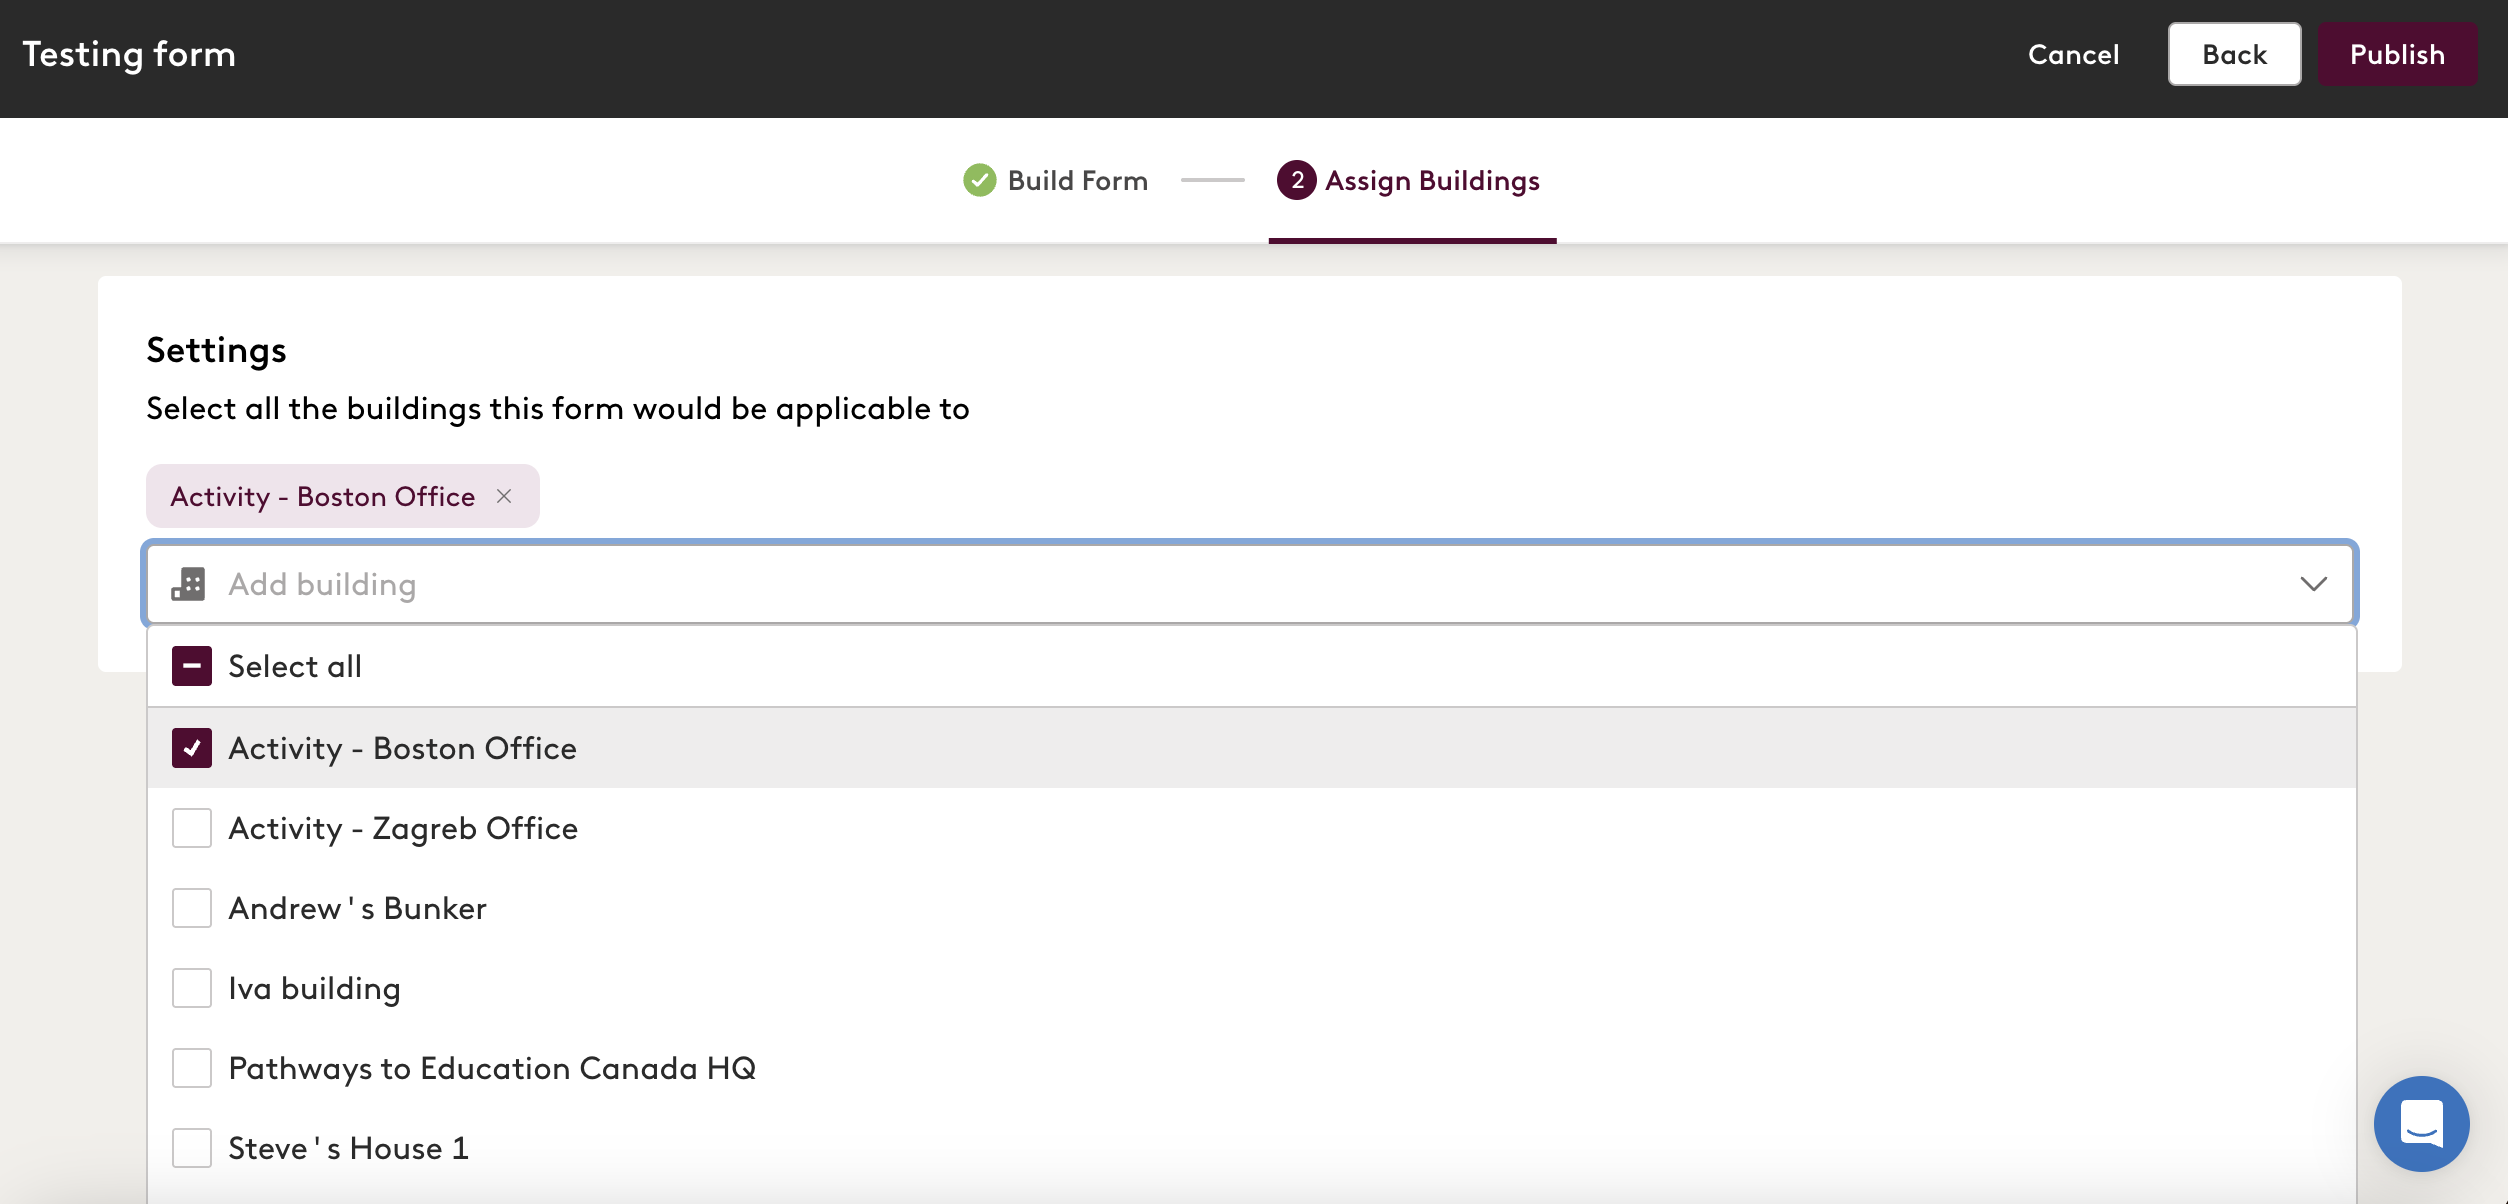Focus the Add building search field
Image resolution: width=2508 pixels, height=1204 pixels.
coord(1250,584)
